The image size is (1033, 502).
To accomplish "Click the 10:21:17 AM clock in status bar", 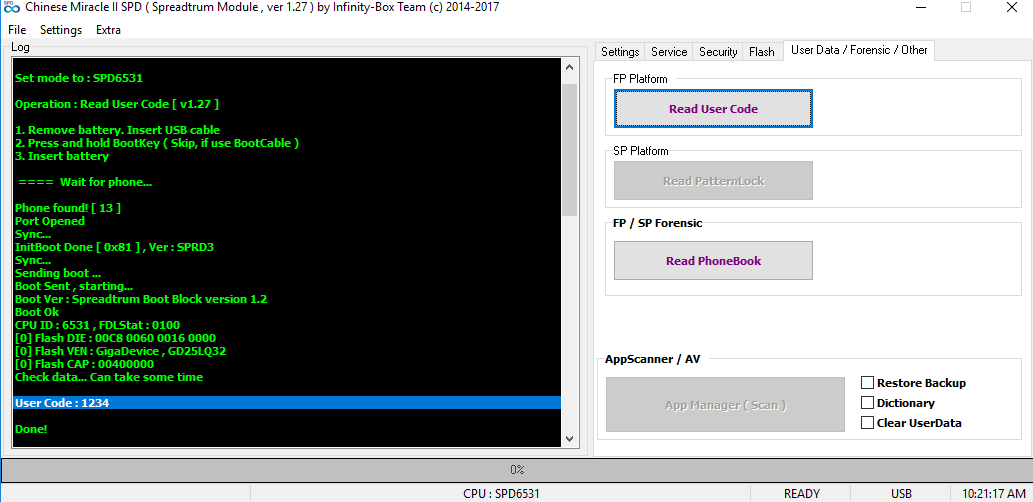I will pos(993,493).
